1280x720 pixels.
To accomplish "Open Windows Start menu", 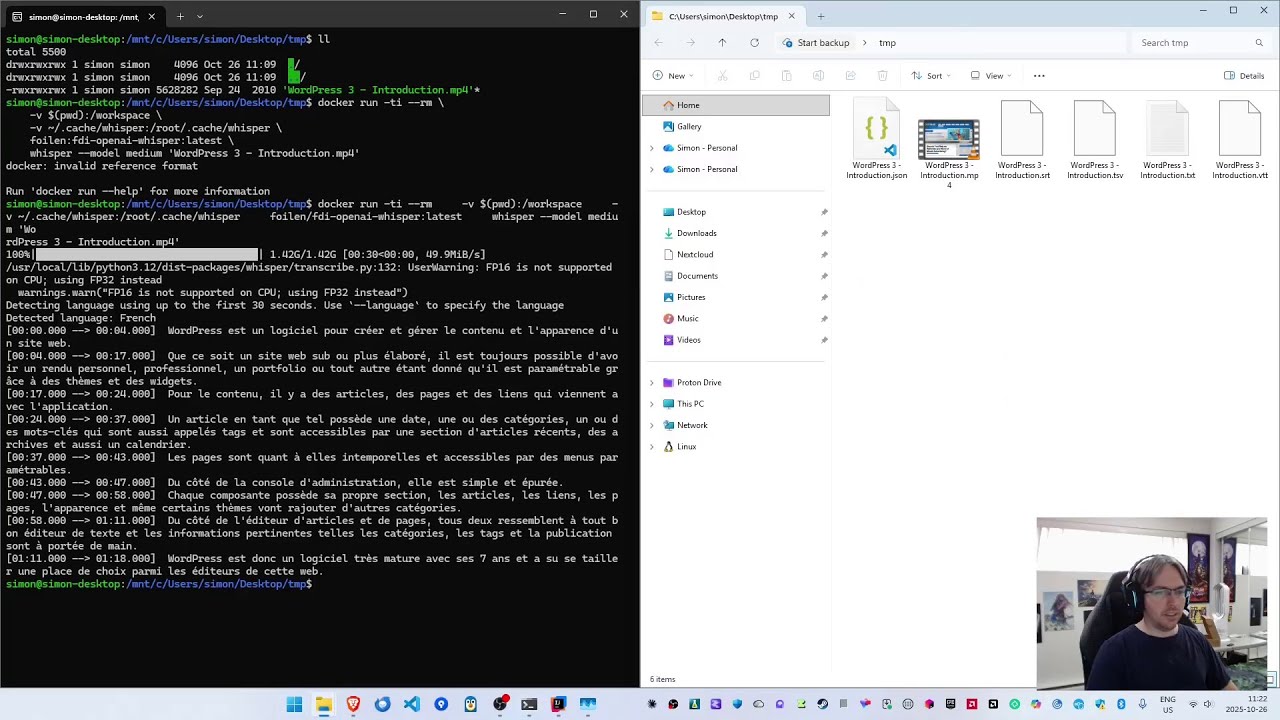I will [x=294, y=705].
